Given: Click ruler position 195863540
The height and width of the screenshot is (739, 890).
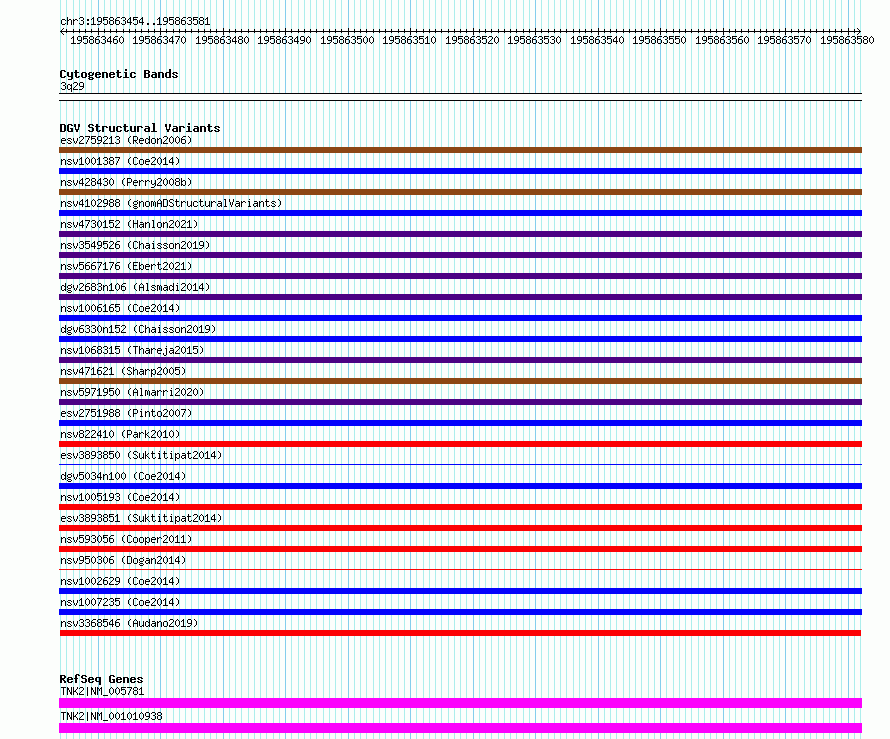Looking at the screenshot, I should tap(597, 40).
